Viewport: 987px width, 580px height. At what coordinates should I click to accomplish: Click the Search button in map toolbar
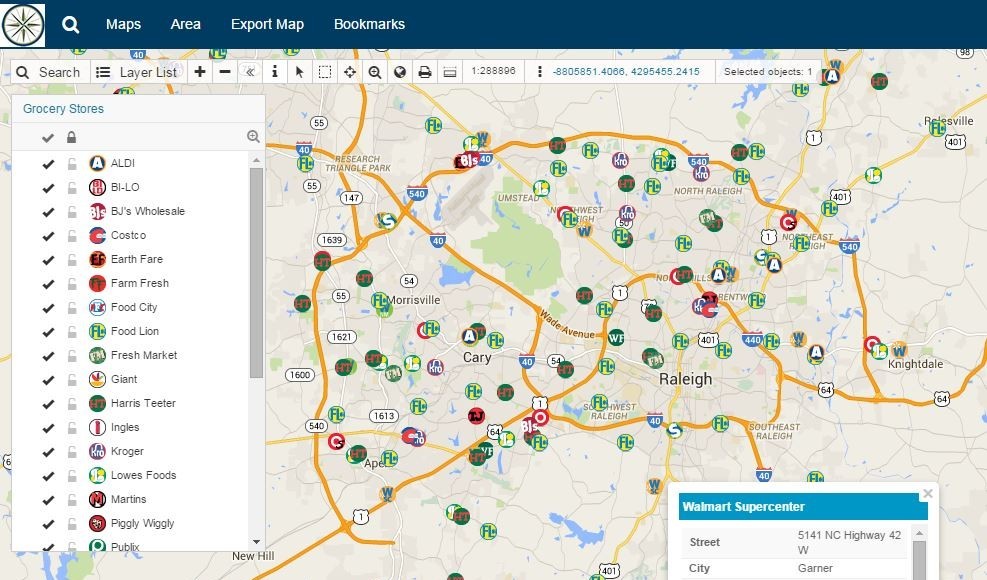coord(49,72)
